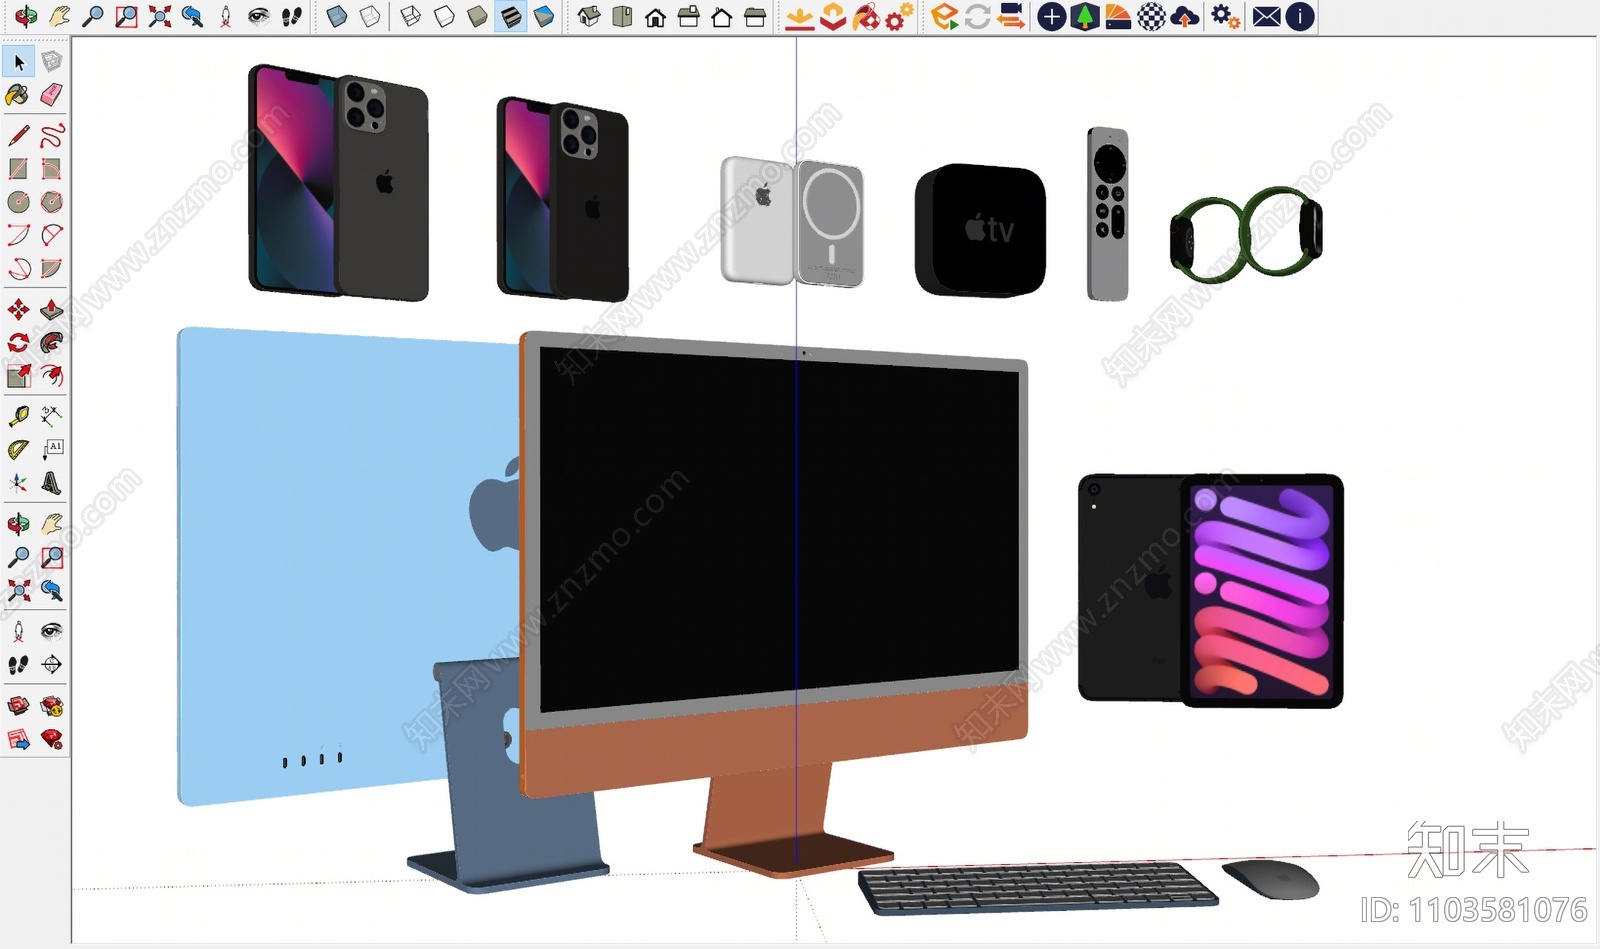Click Orbit in the top camera toolbar
This screenshot has width=1600, height=949.
pyautogui.click(x=26, y=16)
